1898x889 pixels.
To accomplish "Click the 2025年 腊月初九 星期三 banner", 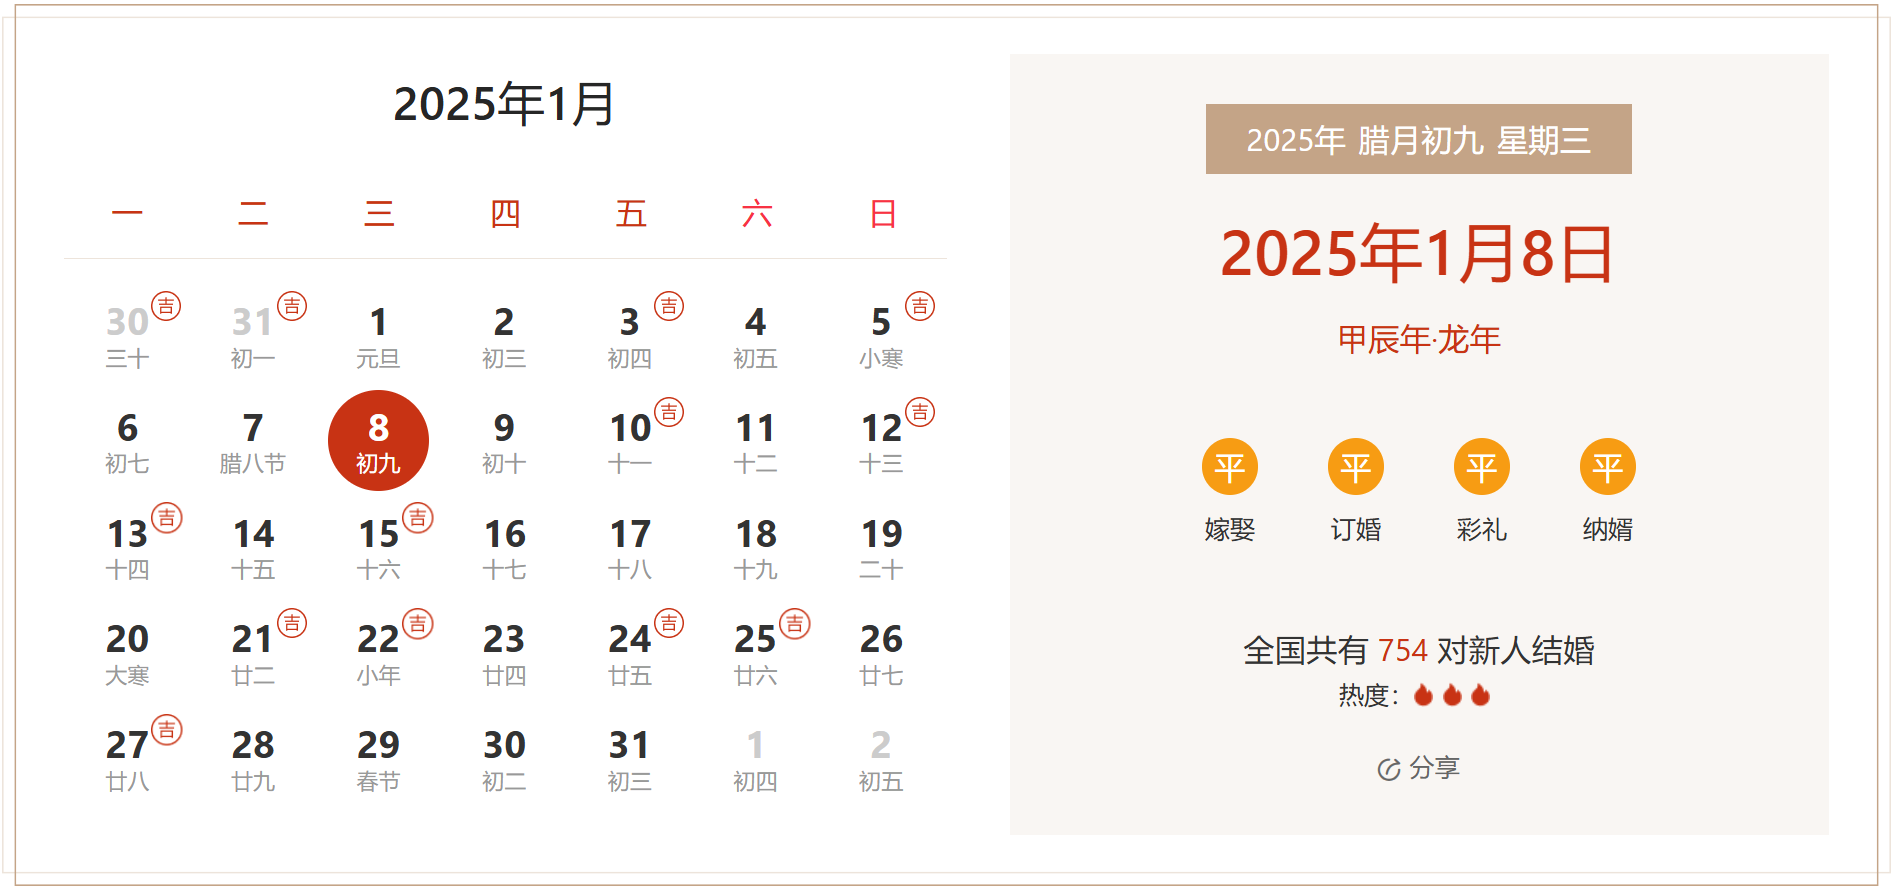I will click(1419, 139).
